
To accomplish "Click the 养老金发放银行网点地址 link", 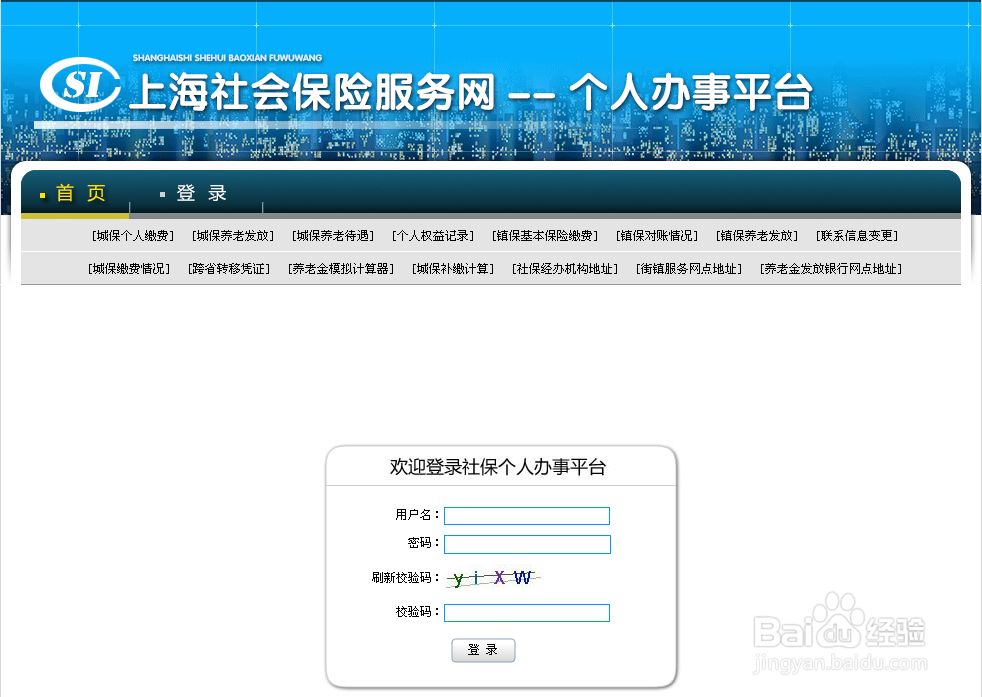I will coord(833,268).
